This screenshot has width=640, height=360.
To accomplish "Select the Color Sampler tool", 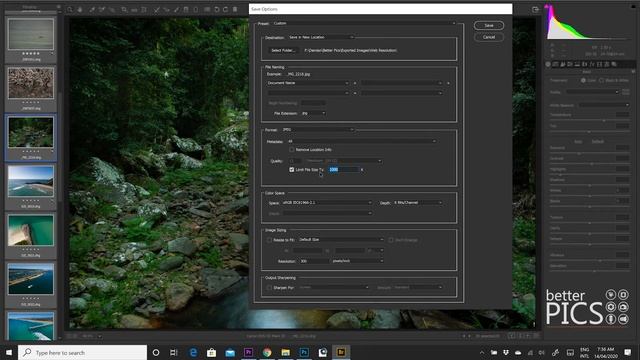I will click(102, 9).
